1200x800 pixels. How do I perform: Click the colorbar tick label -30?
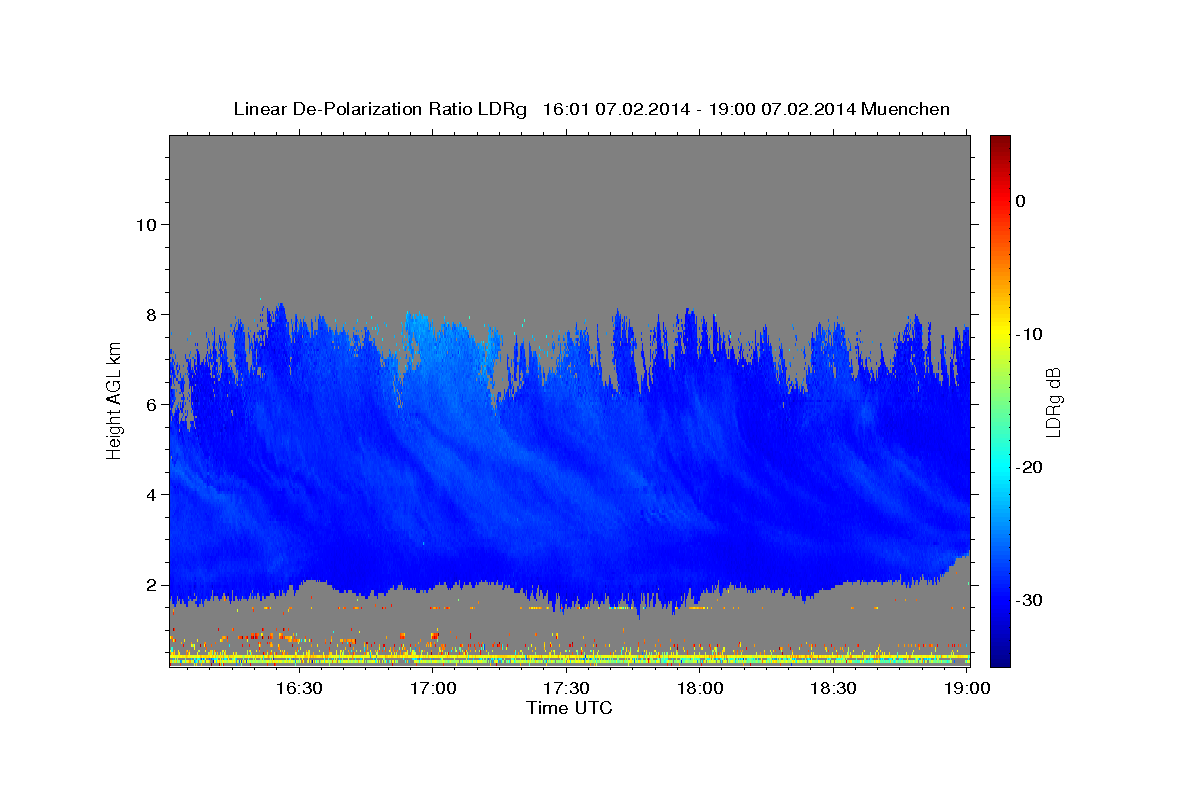click(x=1029, y=600)
